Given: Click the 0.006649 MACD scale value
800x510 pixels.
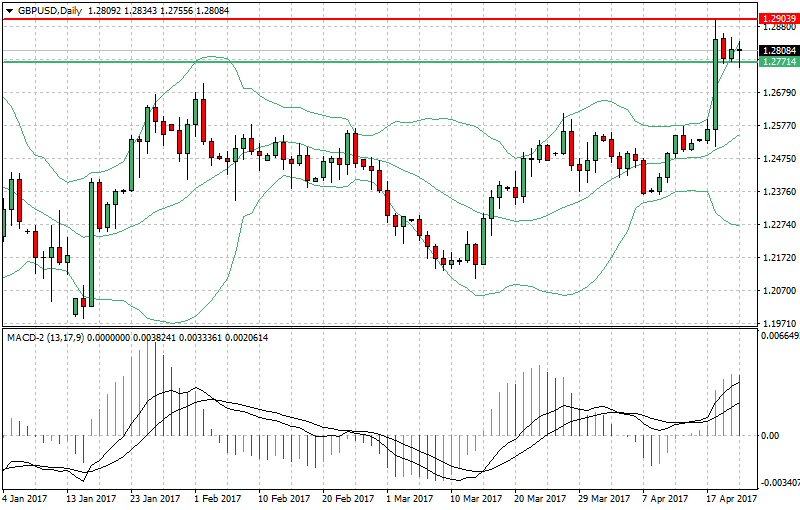Looking at the screenshot, I should click(779, 337).
